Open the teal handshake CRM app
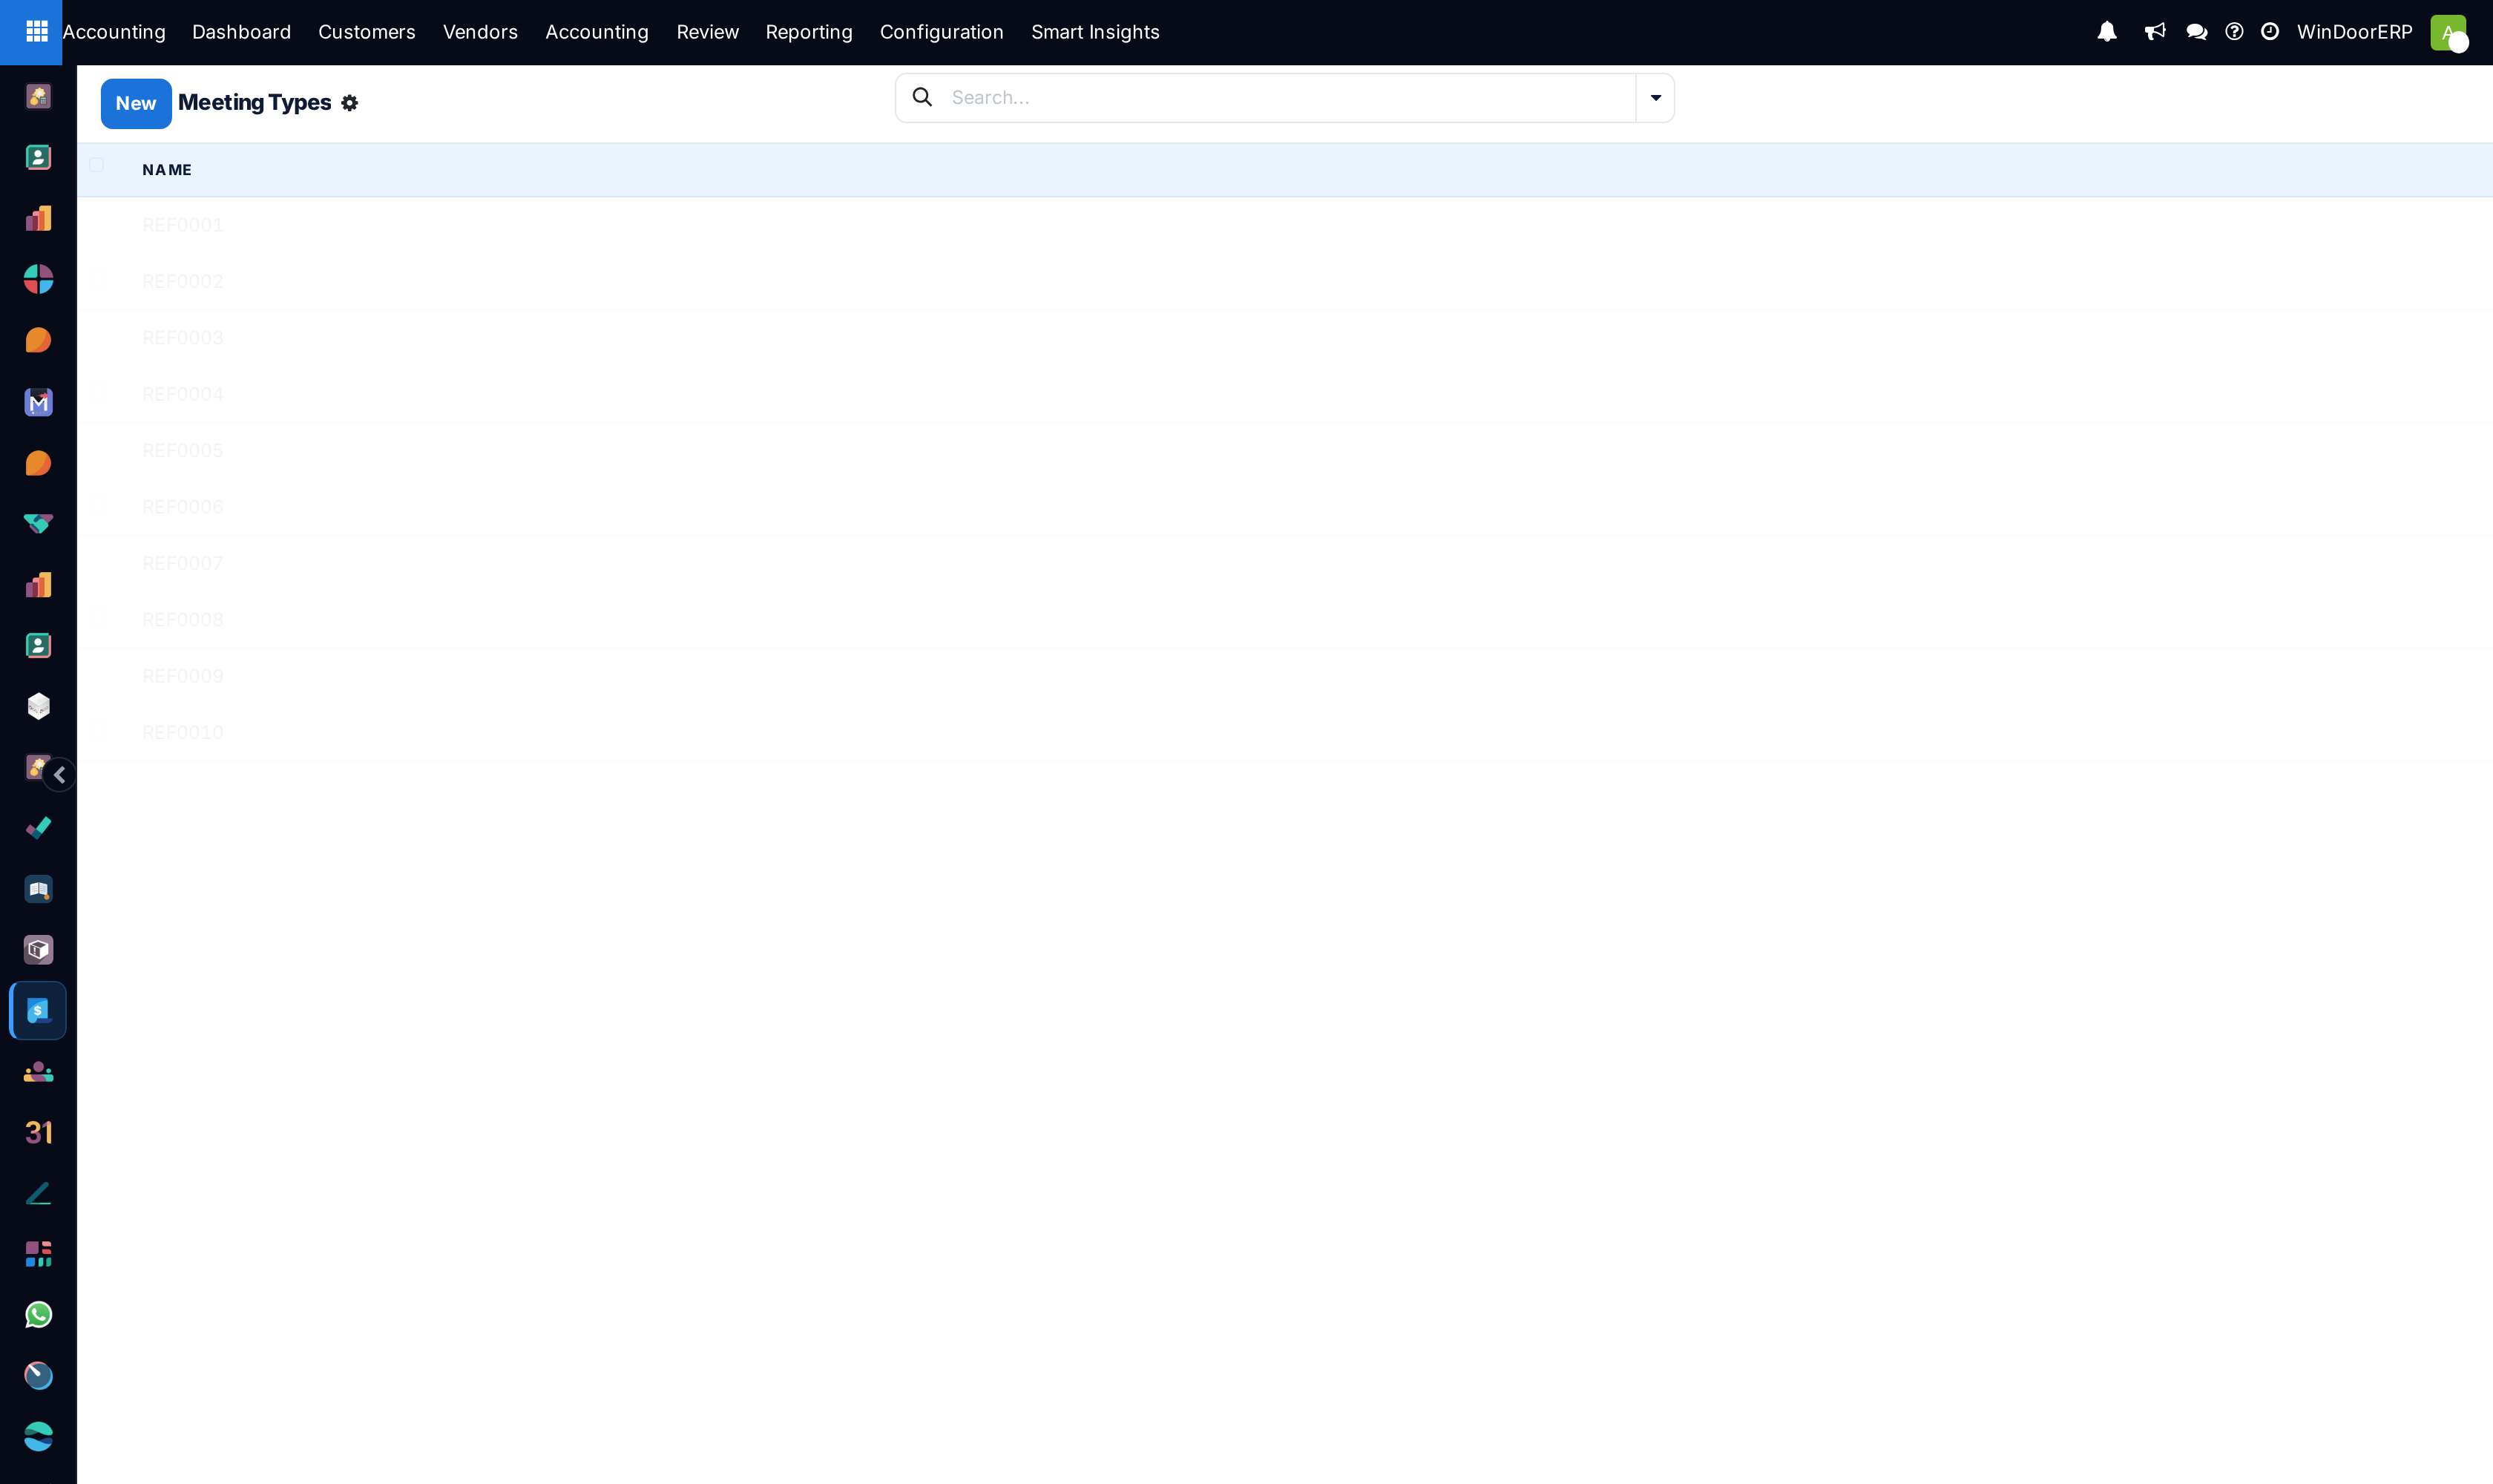 coord(38,524)
